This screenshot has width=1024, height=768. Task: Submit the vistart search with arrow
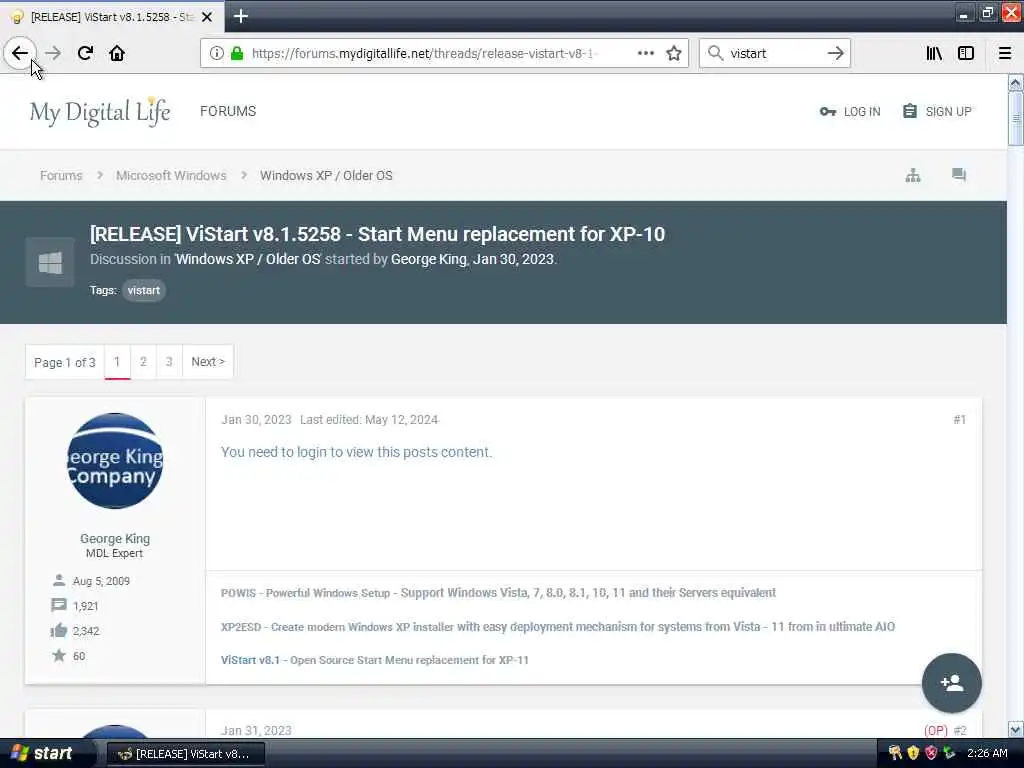coord(835,53)
